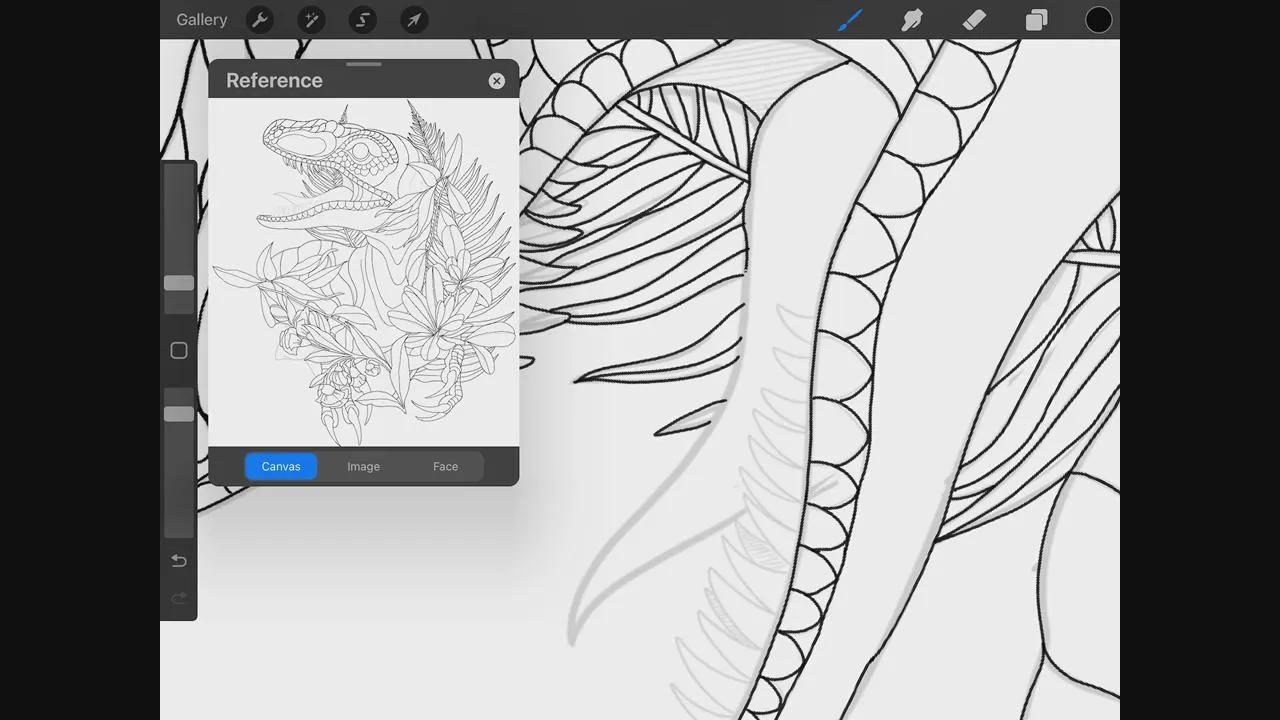Viewport: 1280px width, 720px height.
Task: Activate the Selection tool
Action: click(x=362, y=20)
